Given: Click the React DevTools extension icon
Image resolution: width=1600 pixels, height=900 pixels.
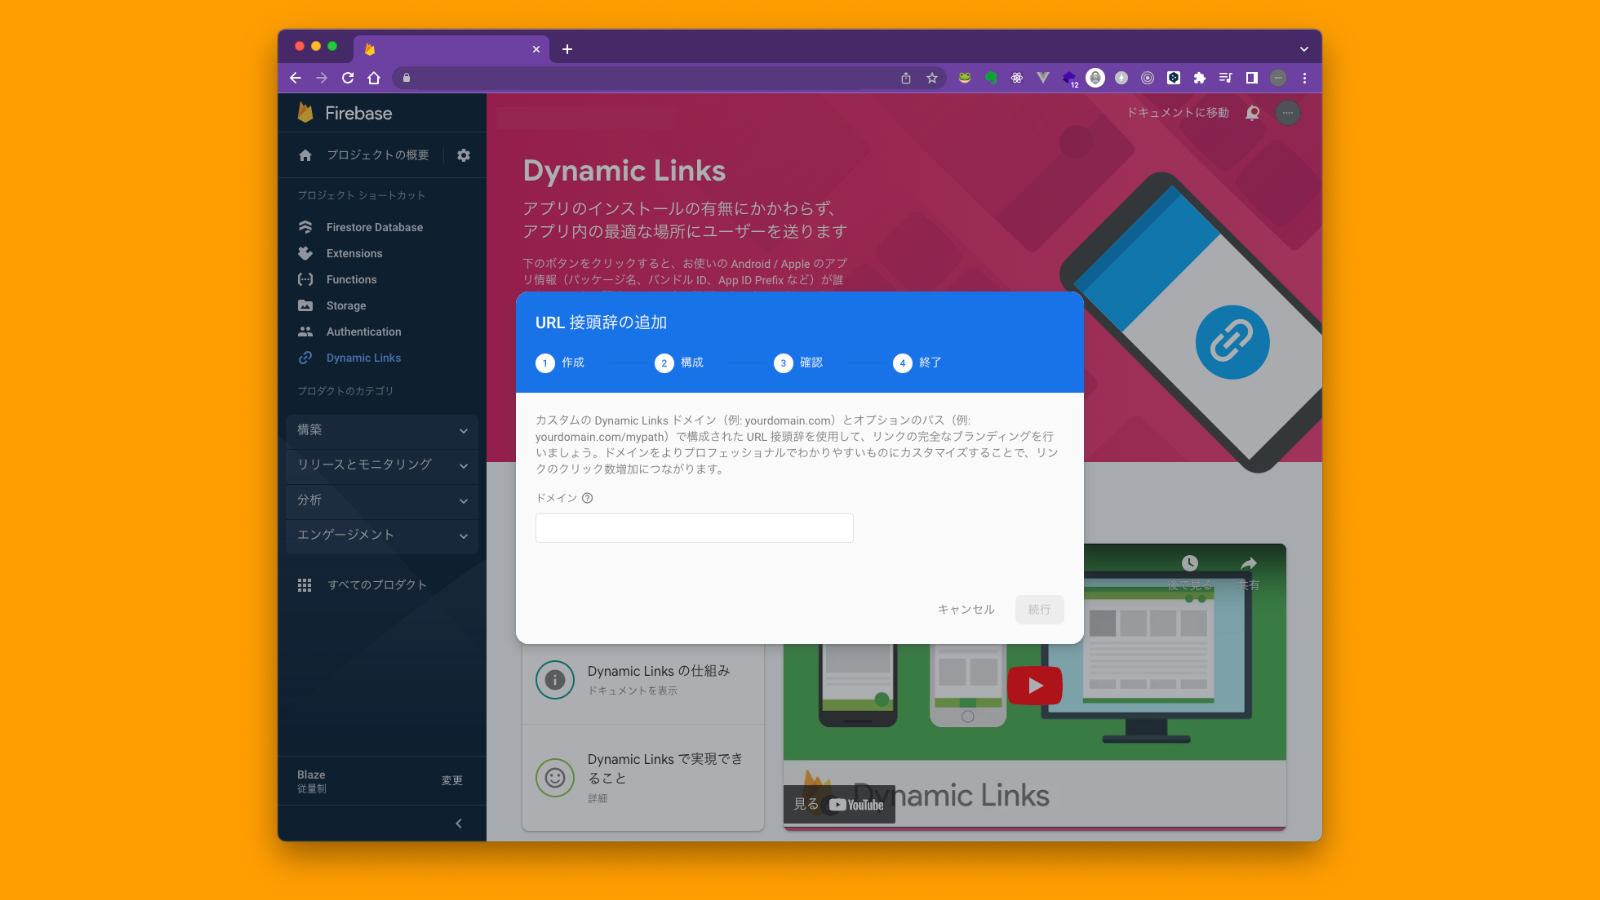Looking at the screenshot, I should click(x=1017, y=78).
